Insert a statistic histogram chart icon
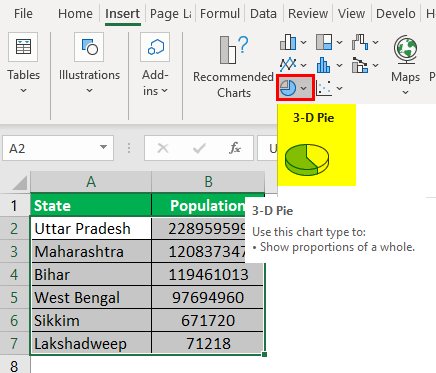The height and width of the screenshot is (373, 436). [x=324, y=65]
